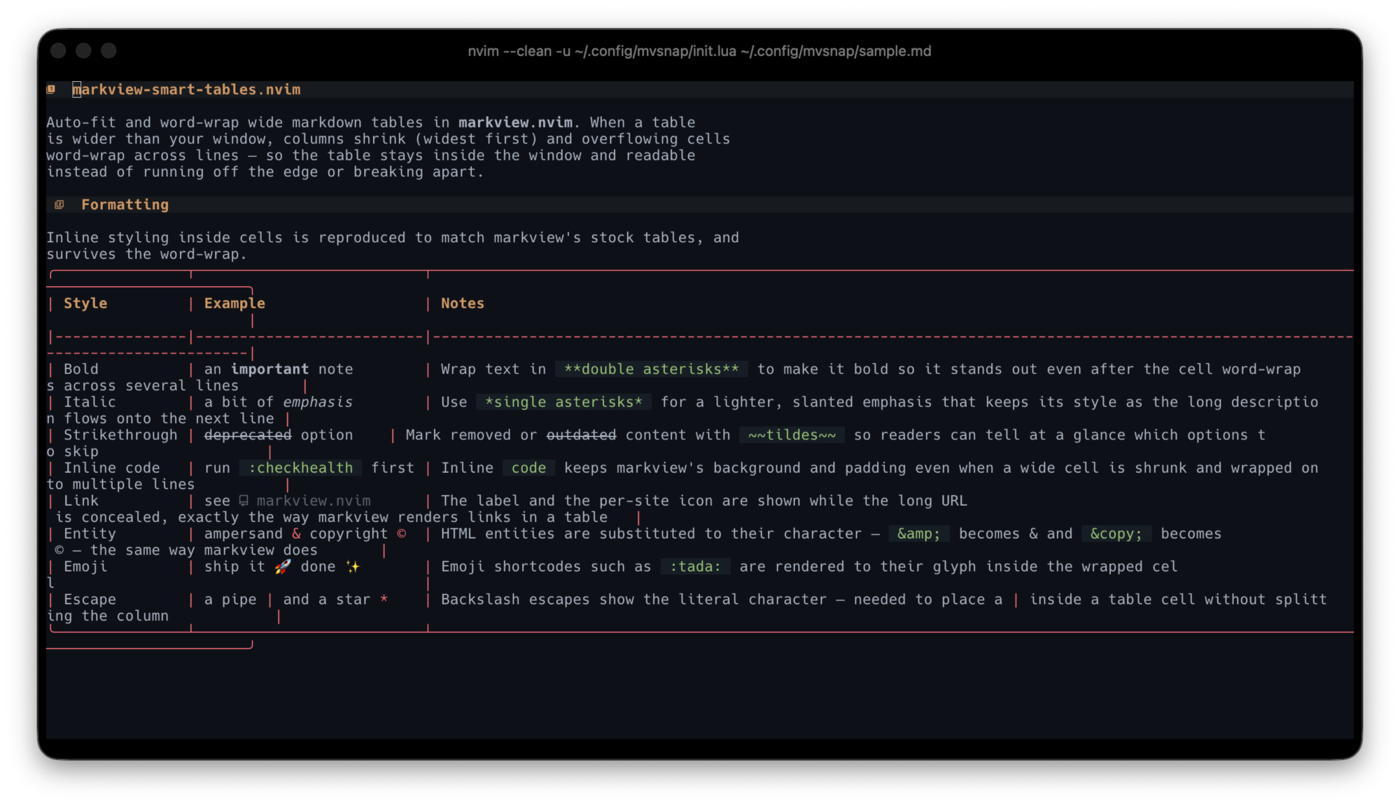The height and width of the screenshot is (806, 1400).
Task: Click the "code" span in the Inline code notes
Action: tap(529, 468)
